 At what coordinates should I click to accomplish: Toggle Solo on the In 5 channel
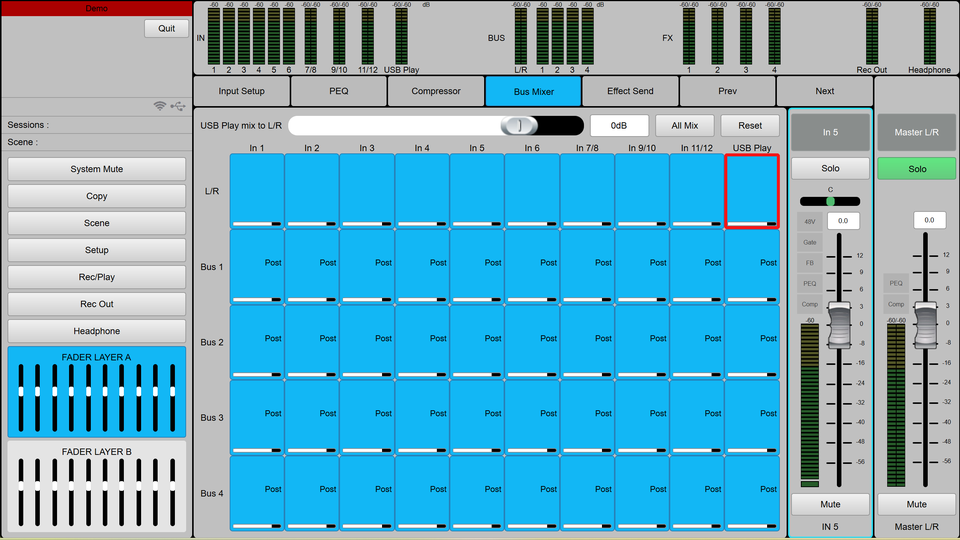coord(830,168)
